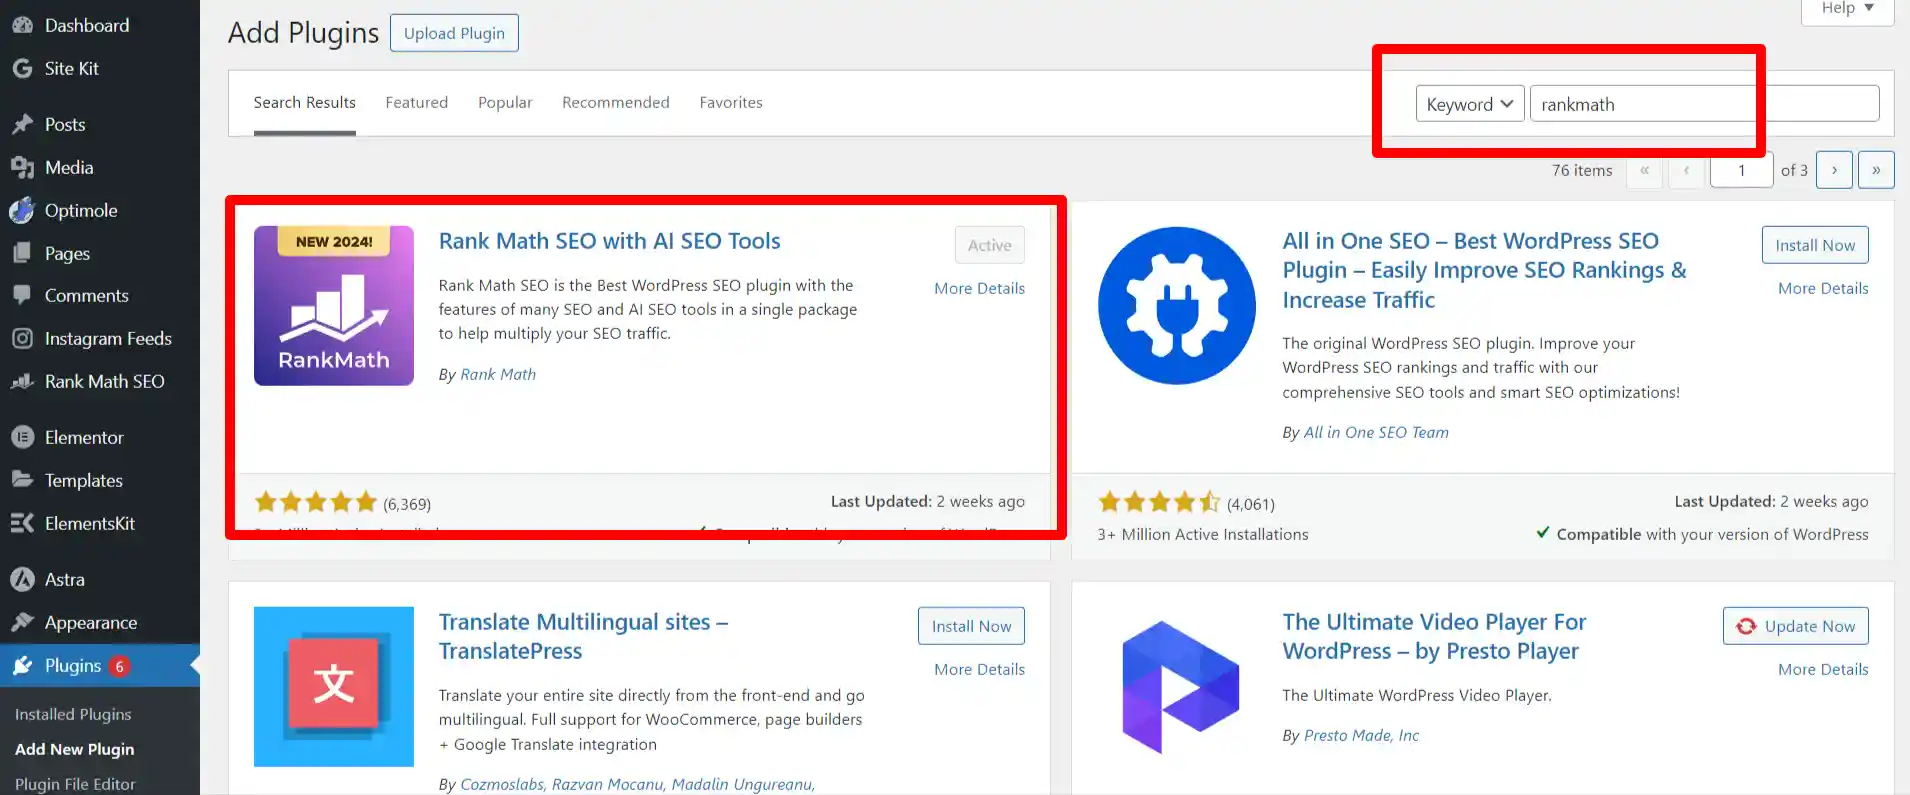Click the Posts pin icon
Viewport: 1910px width, 795px height.
tap(22, 125)
